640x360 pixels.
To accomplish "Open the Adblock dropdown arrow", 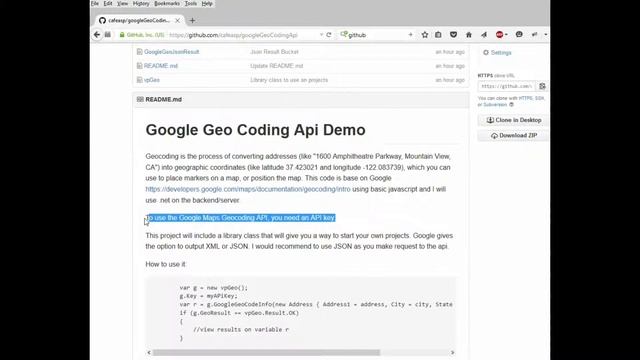I will click(x=506, y=35).
